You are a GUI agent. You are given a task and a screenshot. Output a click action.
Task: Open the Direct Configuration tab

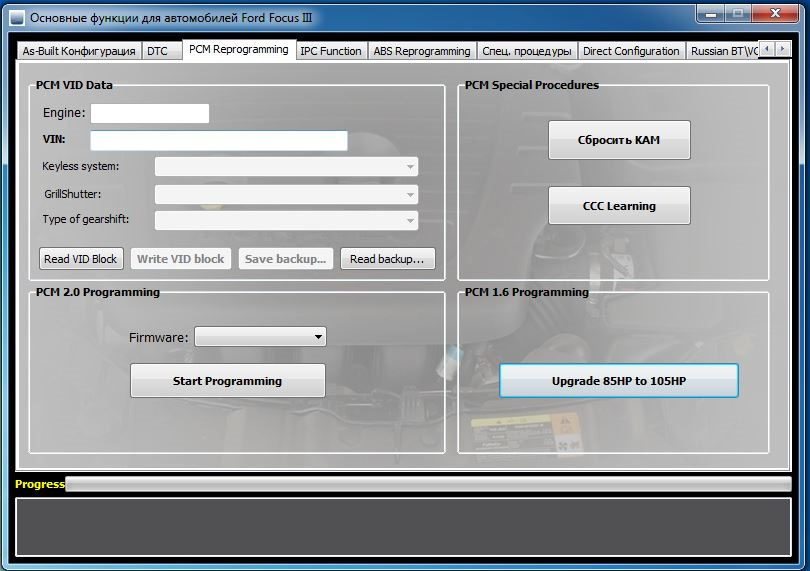pos(631,51)
